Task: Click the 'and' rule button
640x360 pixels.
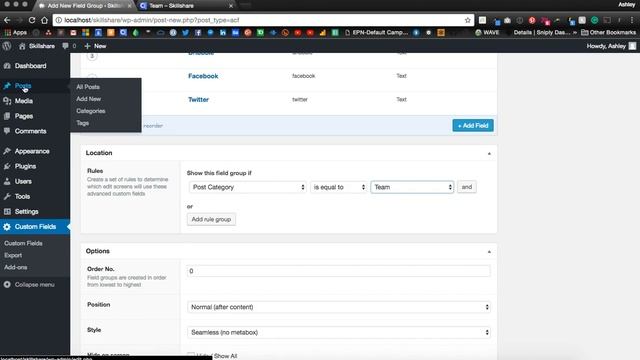Action: 467,187
